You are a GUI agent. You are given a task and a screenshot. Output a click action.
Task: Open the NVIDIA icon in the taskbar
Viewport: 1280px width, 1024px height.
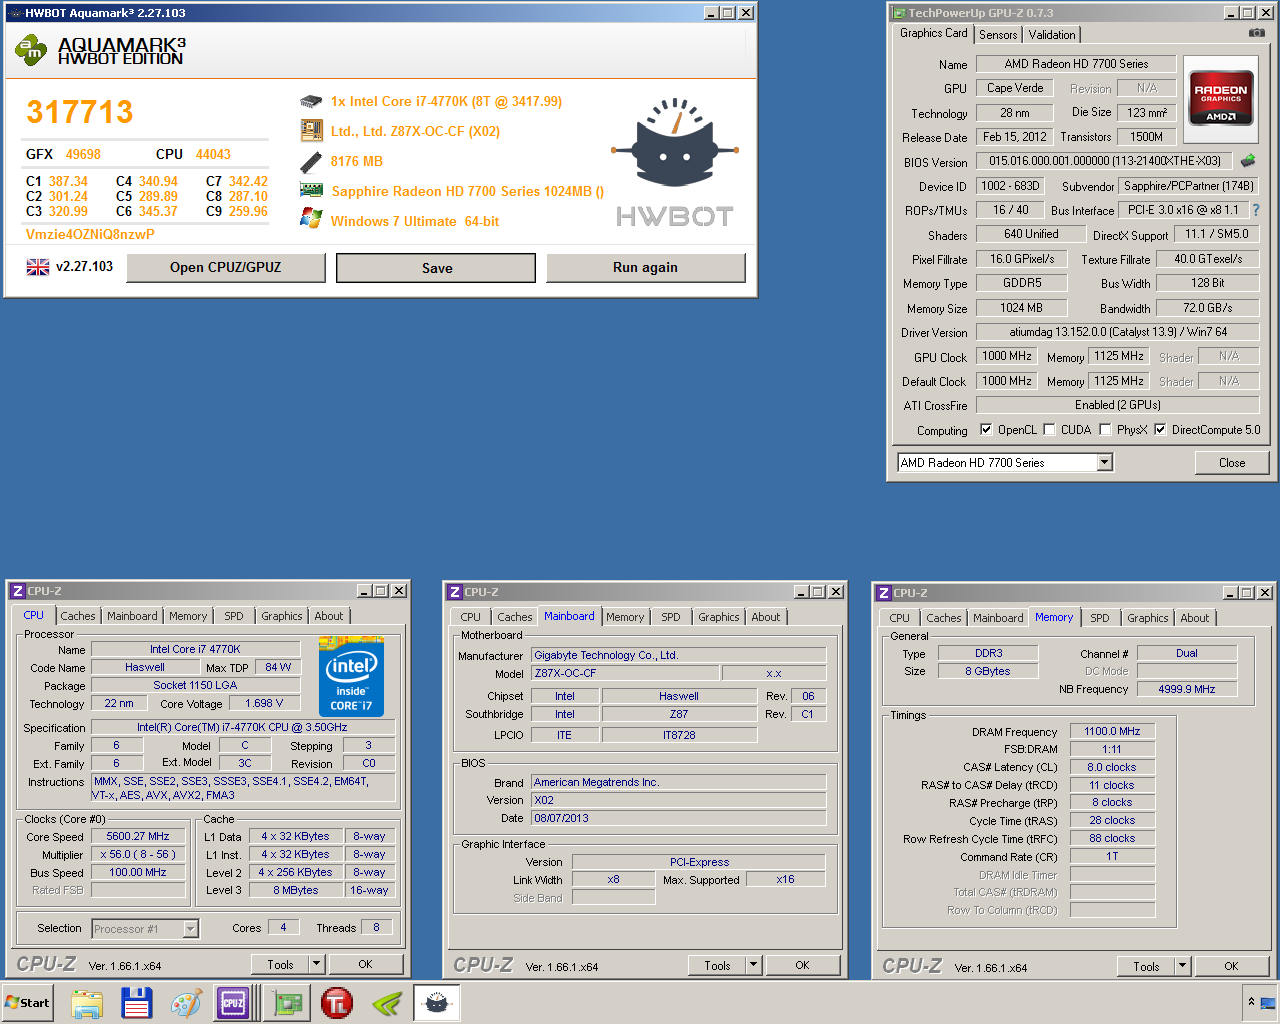387,1003
